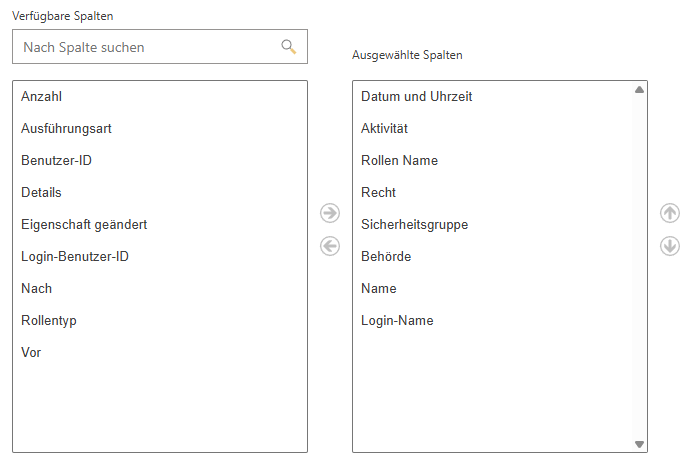Screen dimensions: 688x461
Task: Select 'Datum und Uhrzeit' in selected columns
Action: click(x=416, y=96)
